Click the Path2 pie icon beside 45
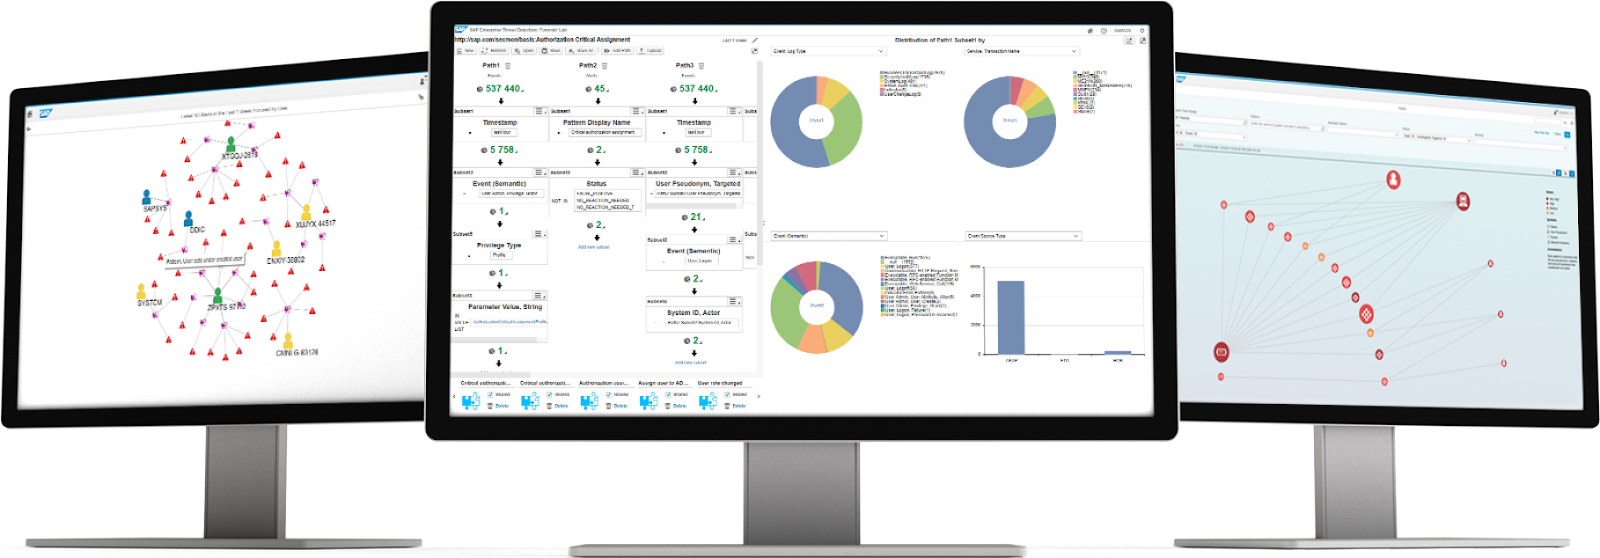The height and width of the screenshot is (558, 1600). coord(588,89)
